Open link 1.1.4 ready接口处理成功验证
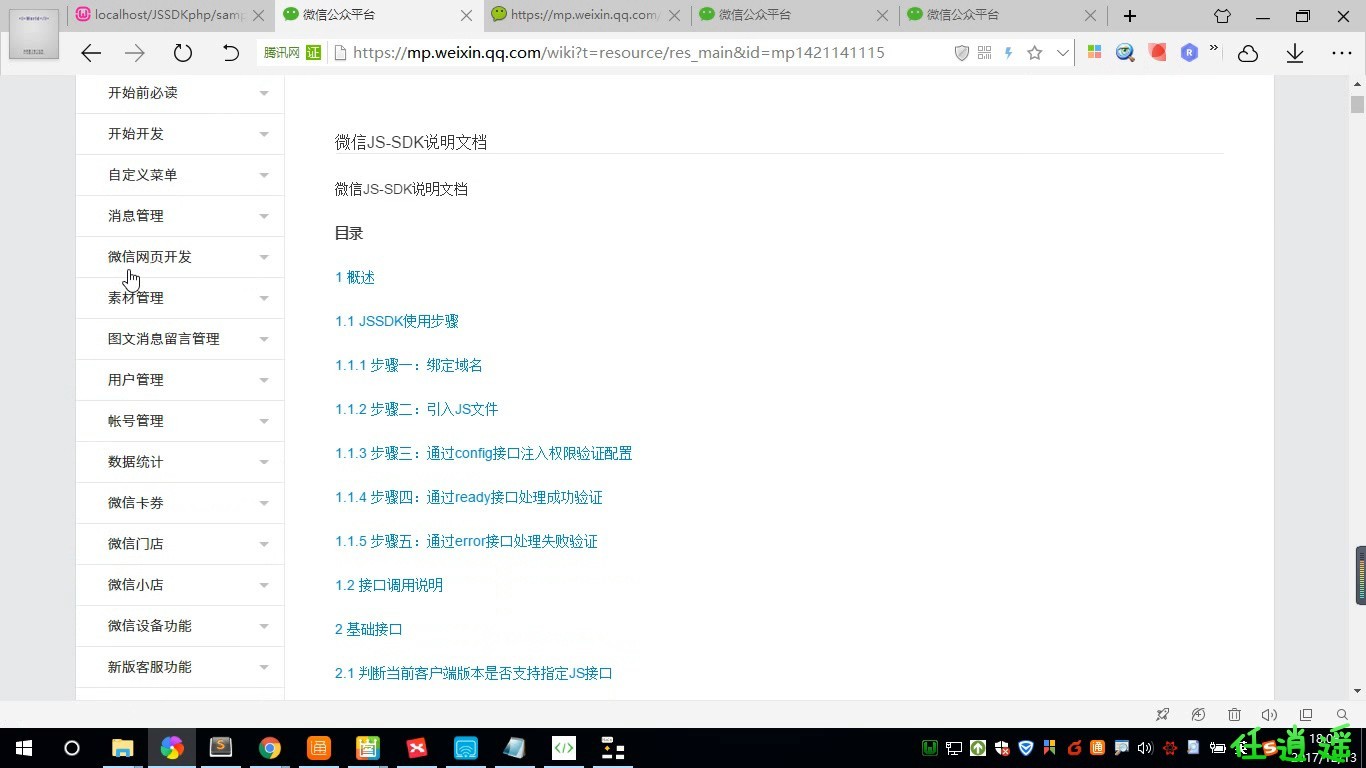The width and height of the screenshot is (1366, 768). tap(469, 497)
